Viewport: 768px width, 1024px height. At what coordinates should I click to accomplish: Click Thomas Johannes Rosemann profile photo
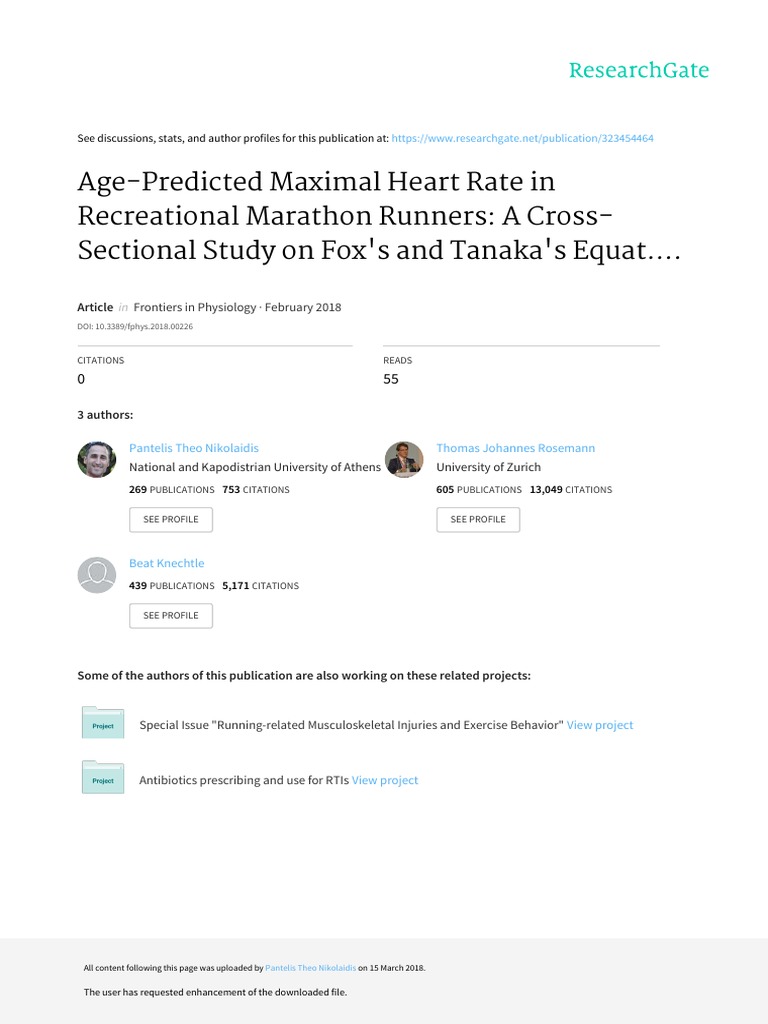point(404,459)
